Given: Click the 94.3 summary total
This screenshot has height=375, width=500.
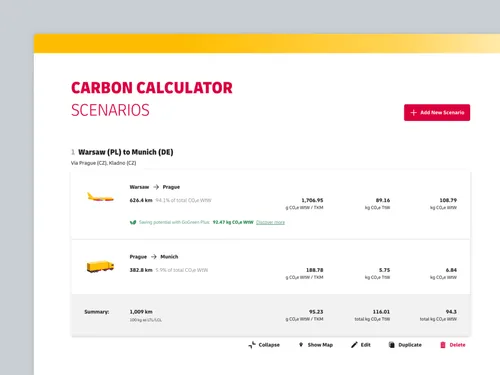Looking at the screenshot, I should (x=451, y=312).
